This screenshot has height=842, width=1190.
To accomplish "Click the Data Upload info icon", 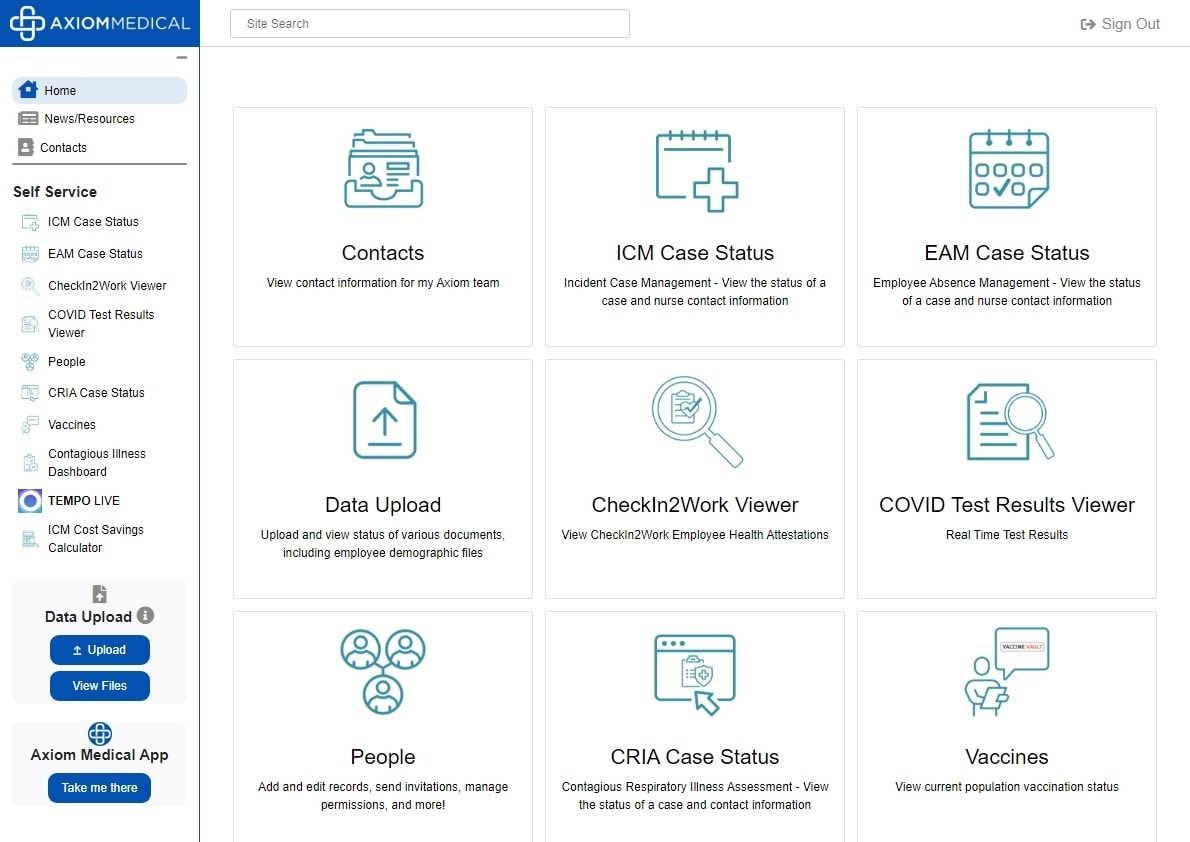I will point(145,616).
